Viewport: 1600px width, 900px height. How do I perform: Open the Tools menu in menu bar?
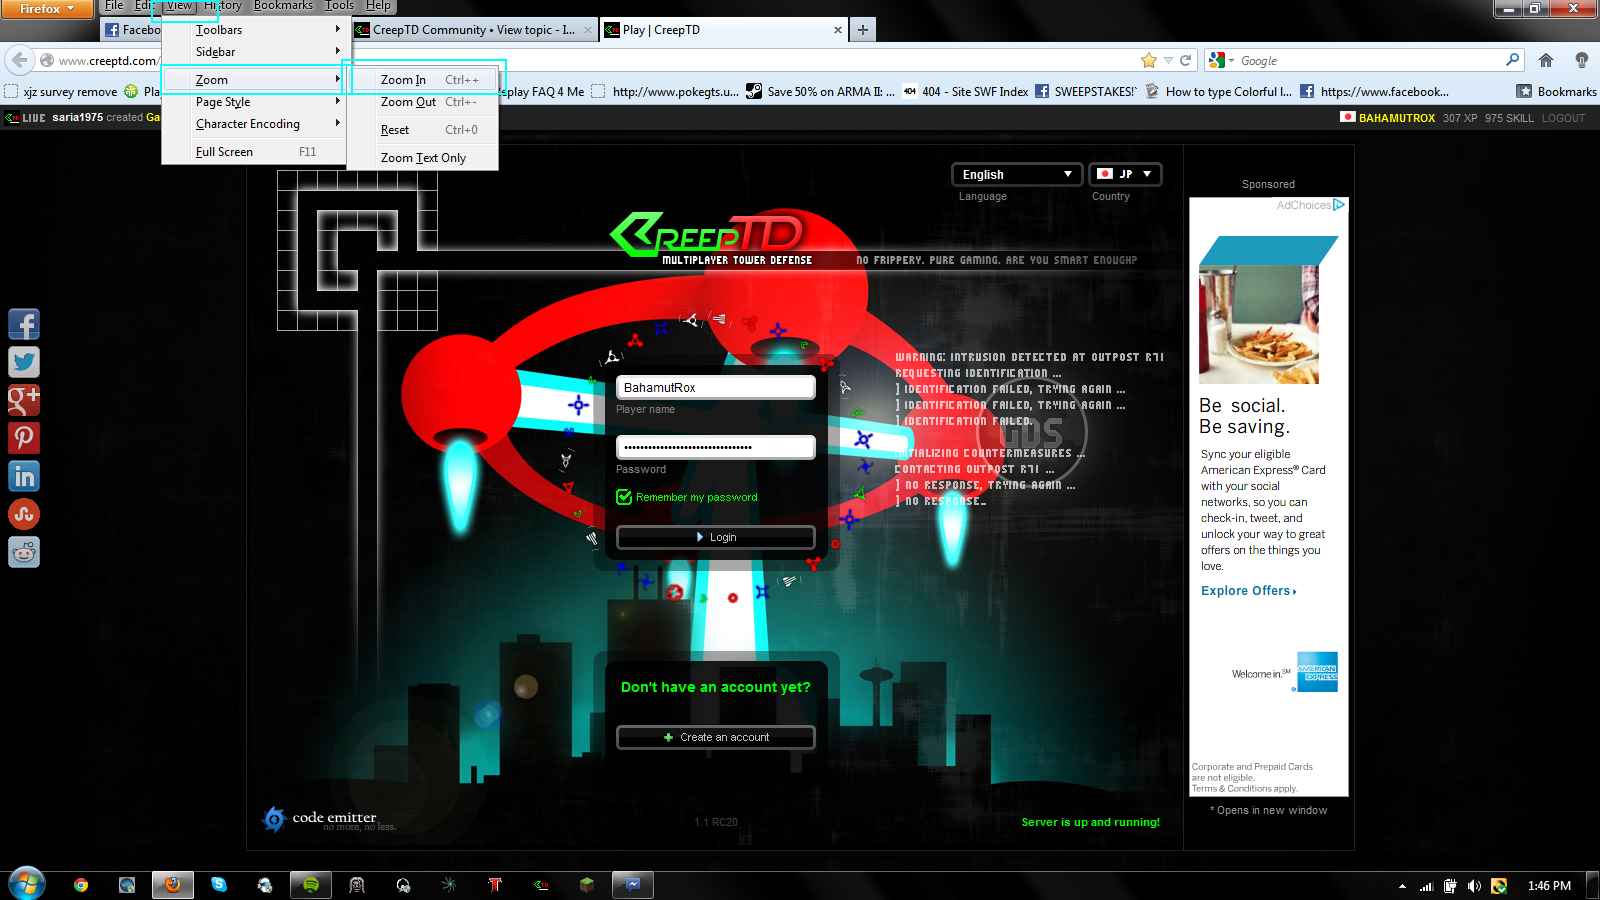click(x=340, y=6)
